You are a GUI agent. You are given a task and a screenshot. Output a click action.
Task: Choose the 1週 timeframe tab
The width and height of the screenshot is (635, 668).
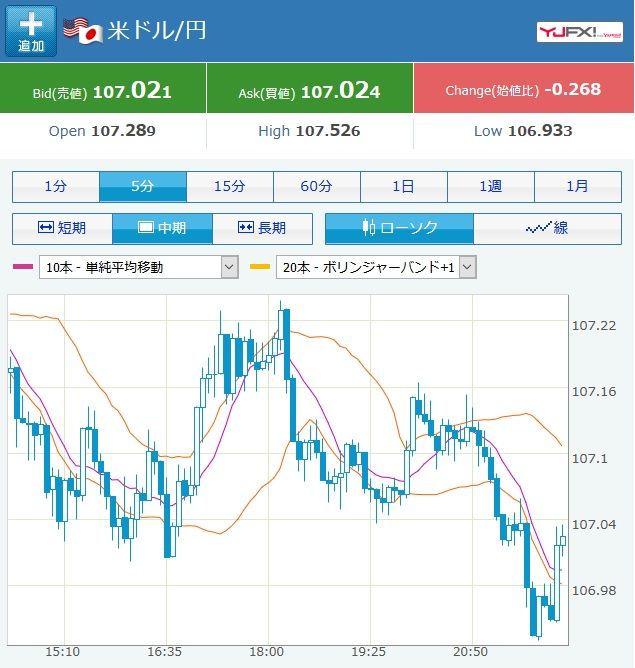pos(491,187)
